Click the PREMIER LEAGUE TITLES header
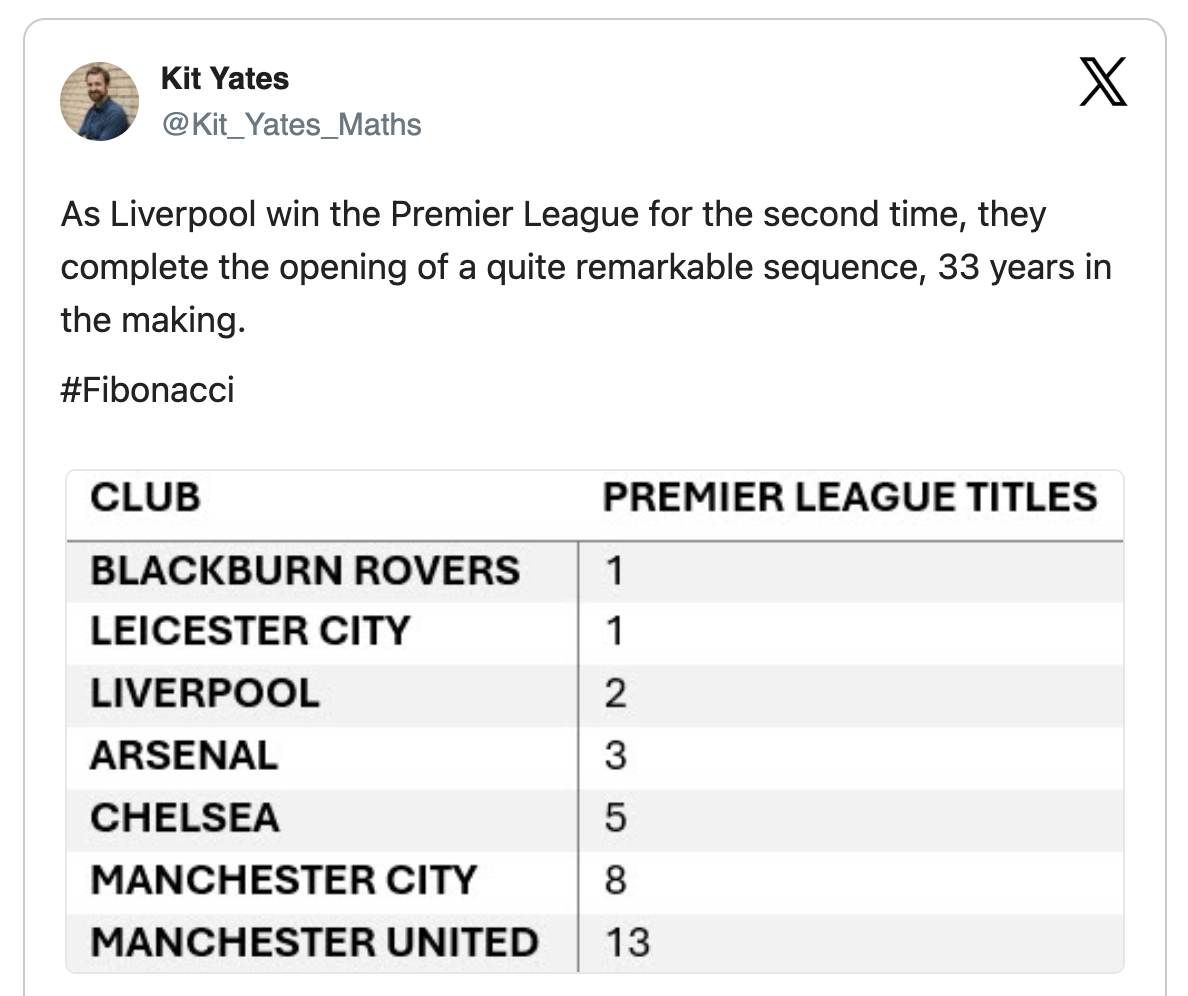The width and height of the screenshot is (1188, 996). 849,498
